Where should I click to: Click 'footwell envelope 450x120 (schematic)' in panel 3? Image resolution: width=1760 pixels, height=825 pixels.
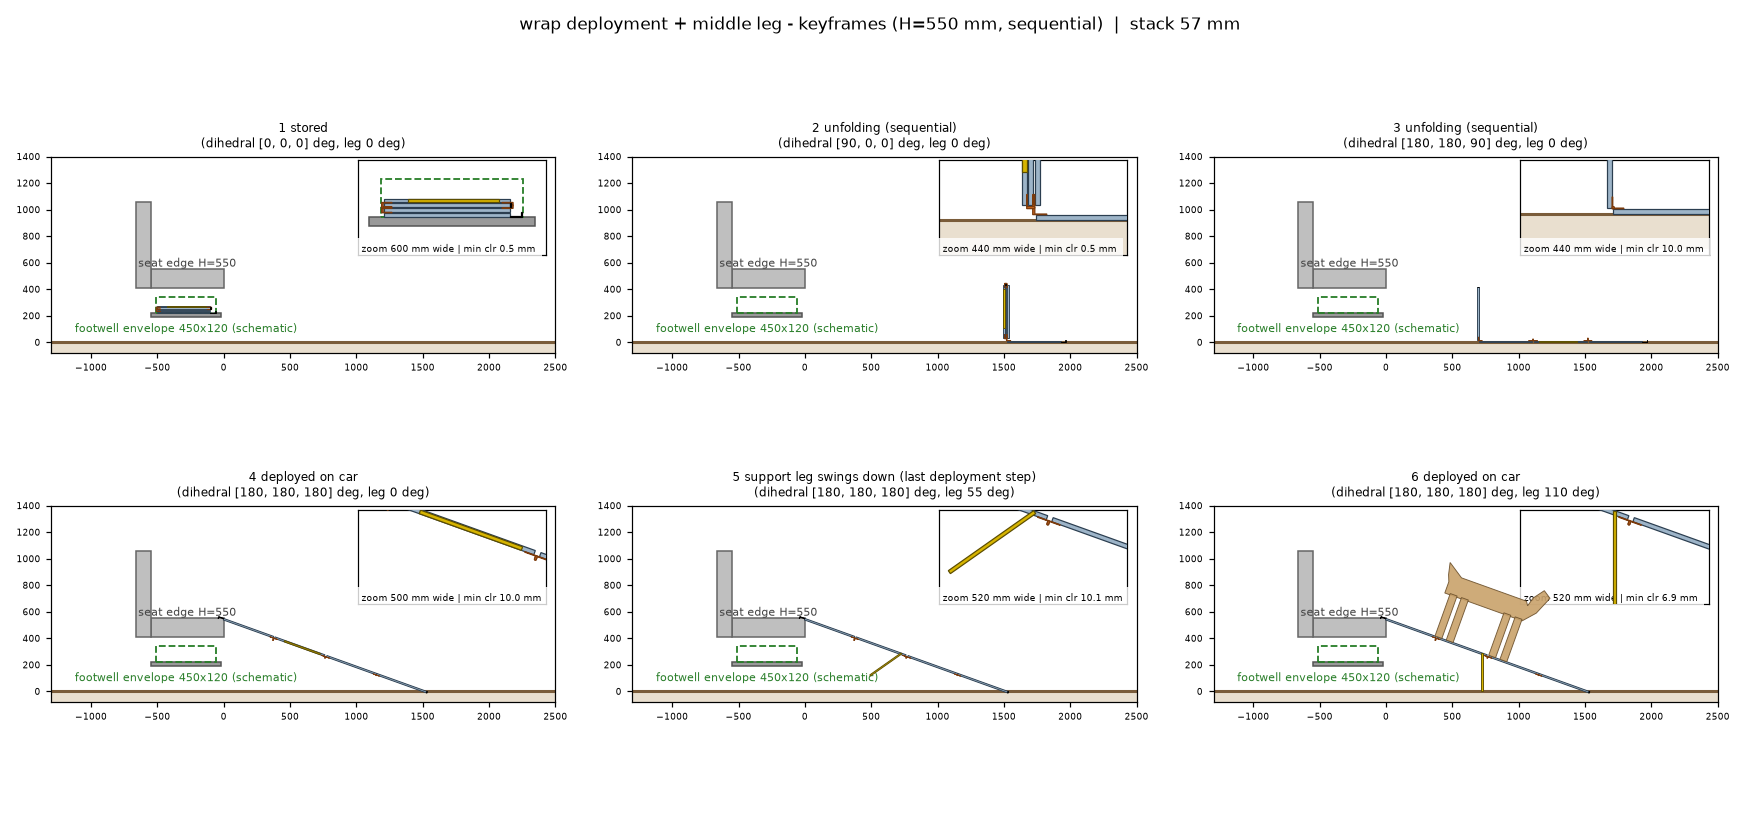click(1348, 328)
